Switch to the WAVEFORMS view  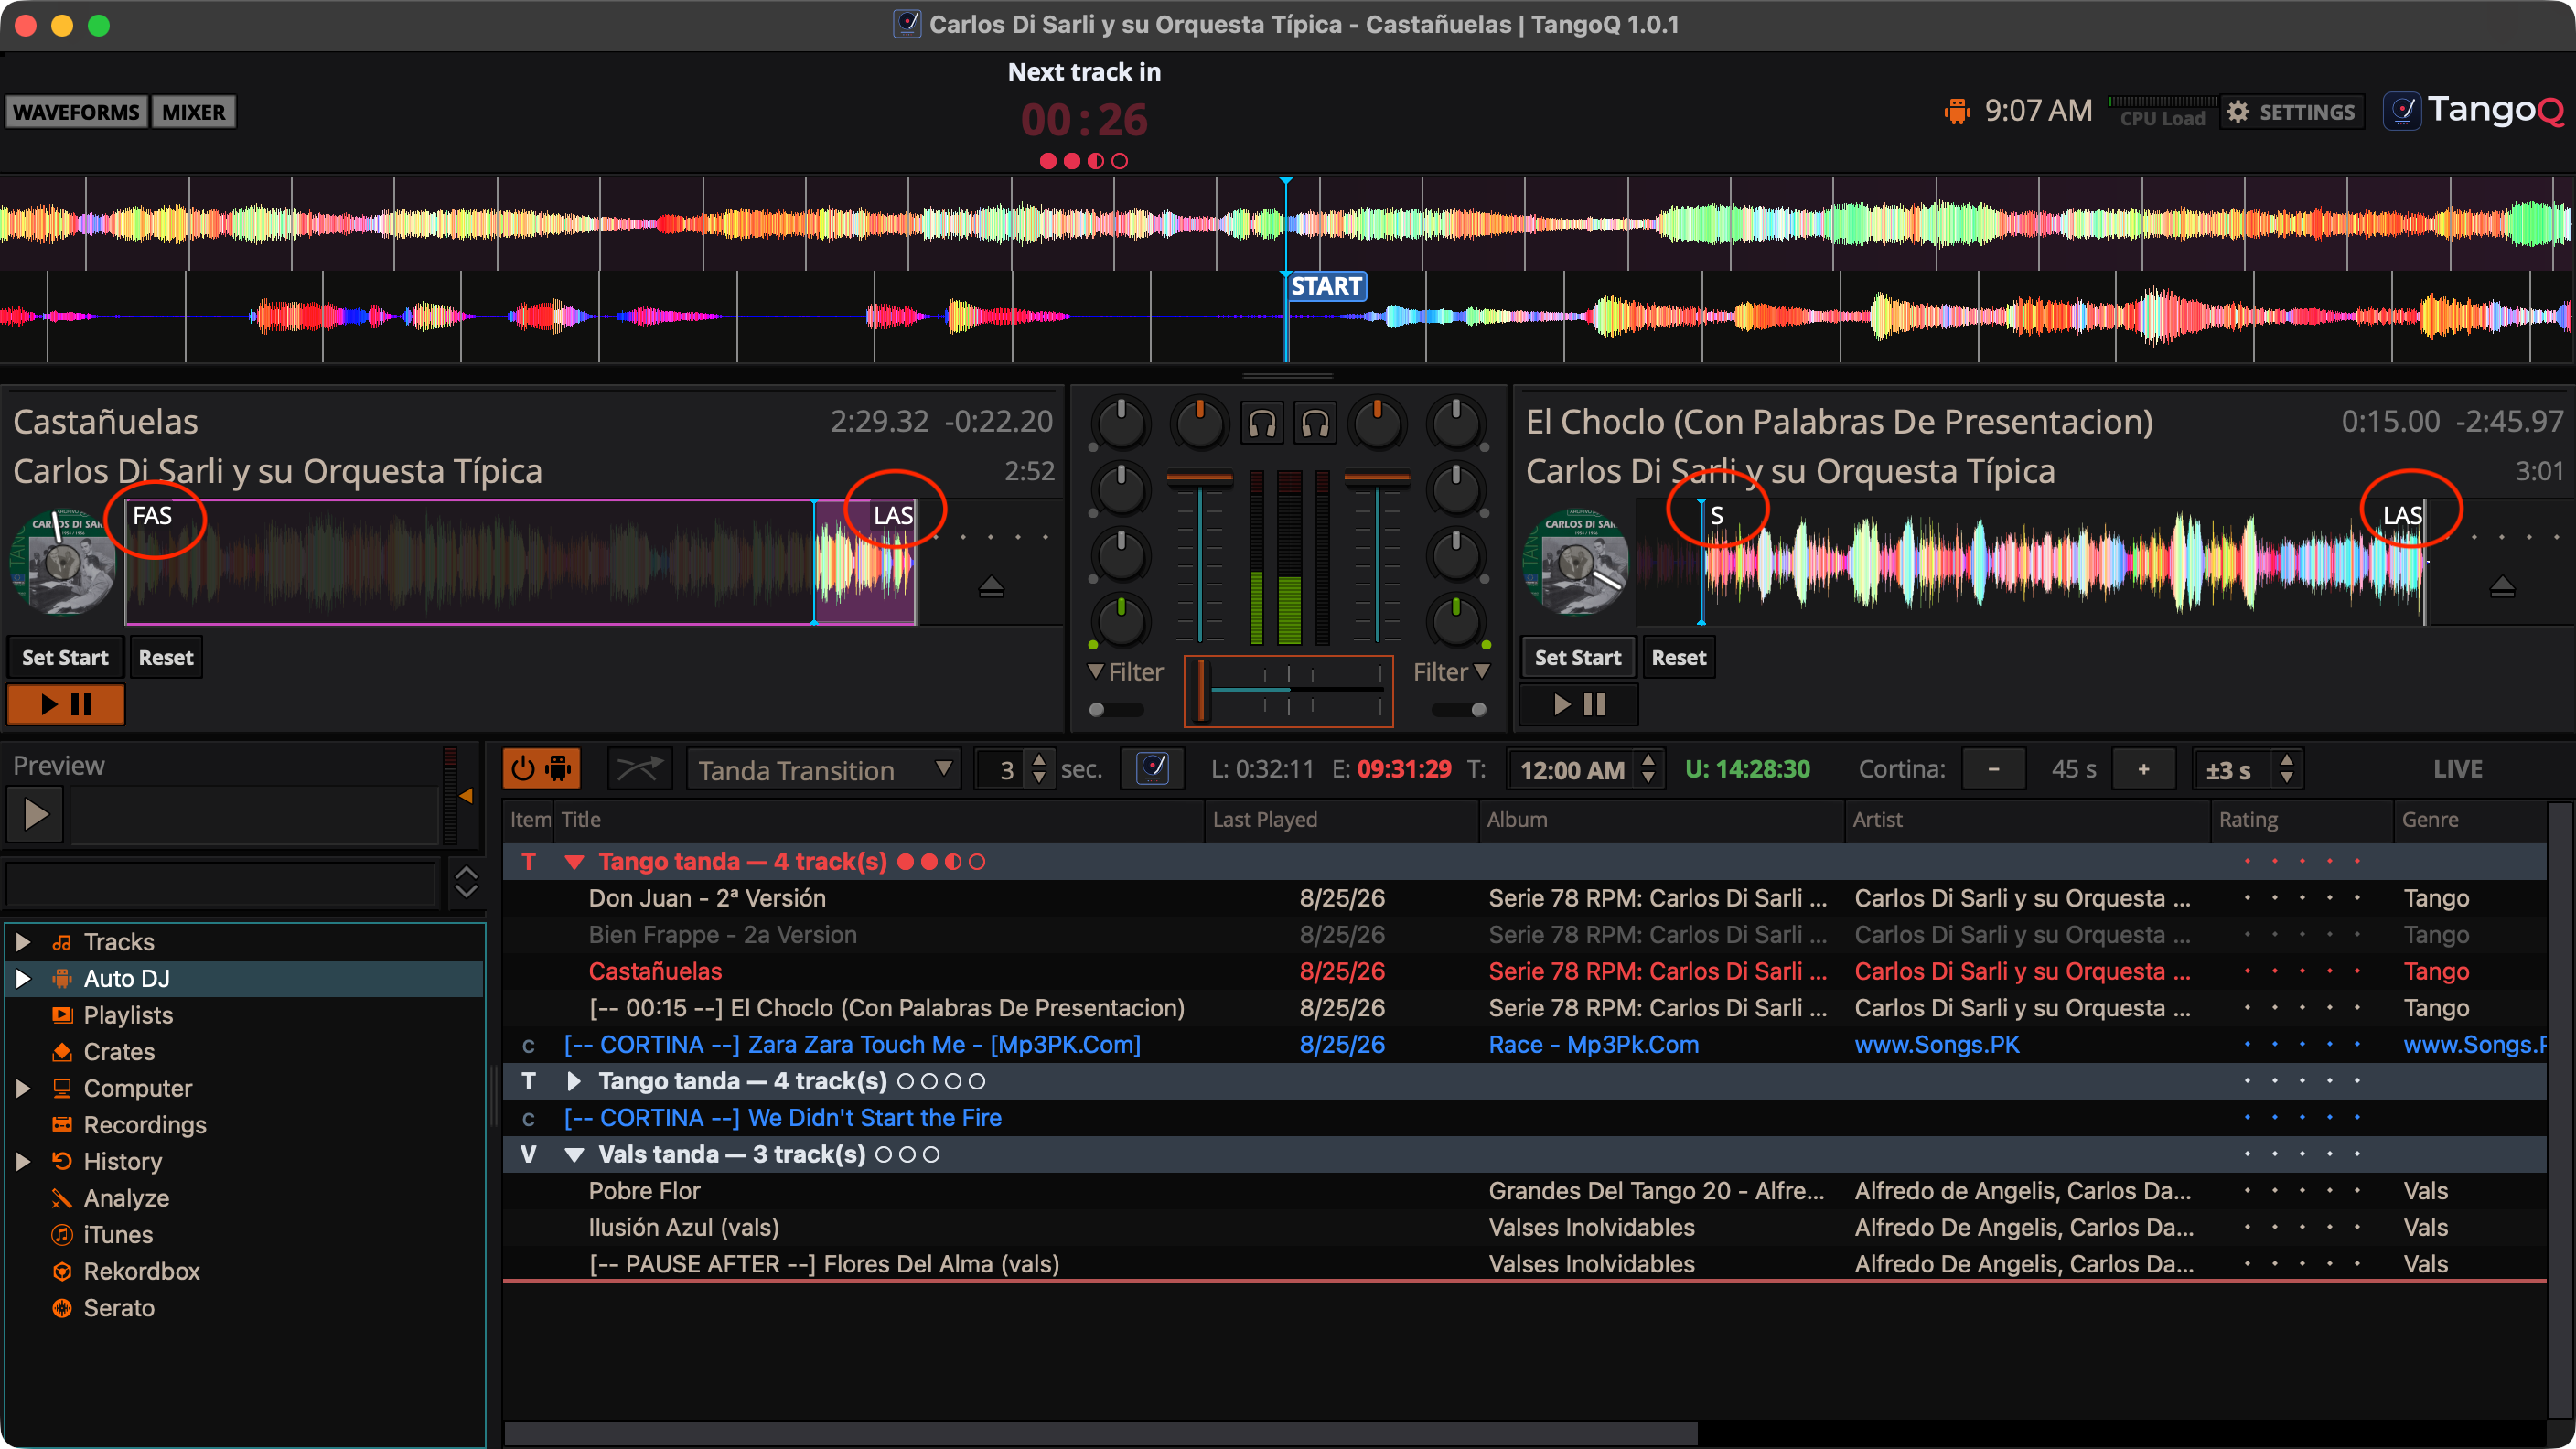pos(77,112)
